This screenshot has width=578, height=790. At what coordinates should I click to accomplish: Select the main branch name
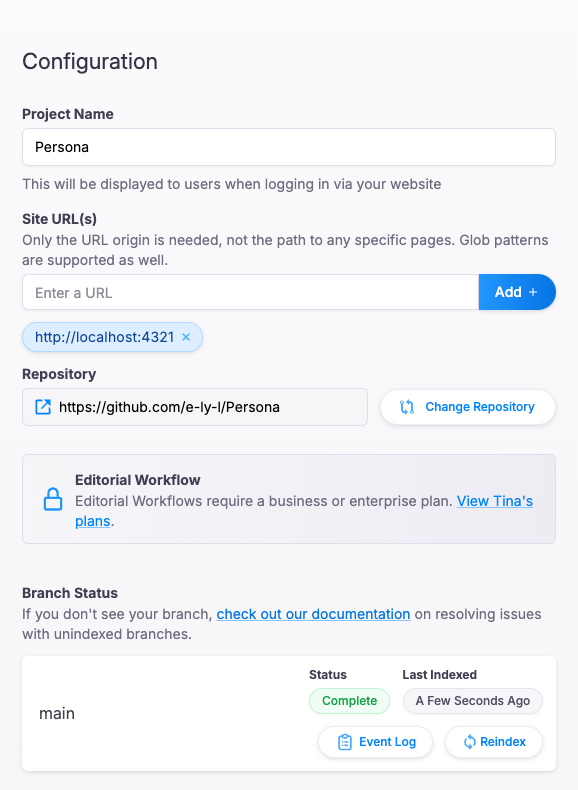point(57,713)
